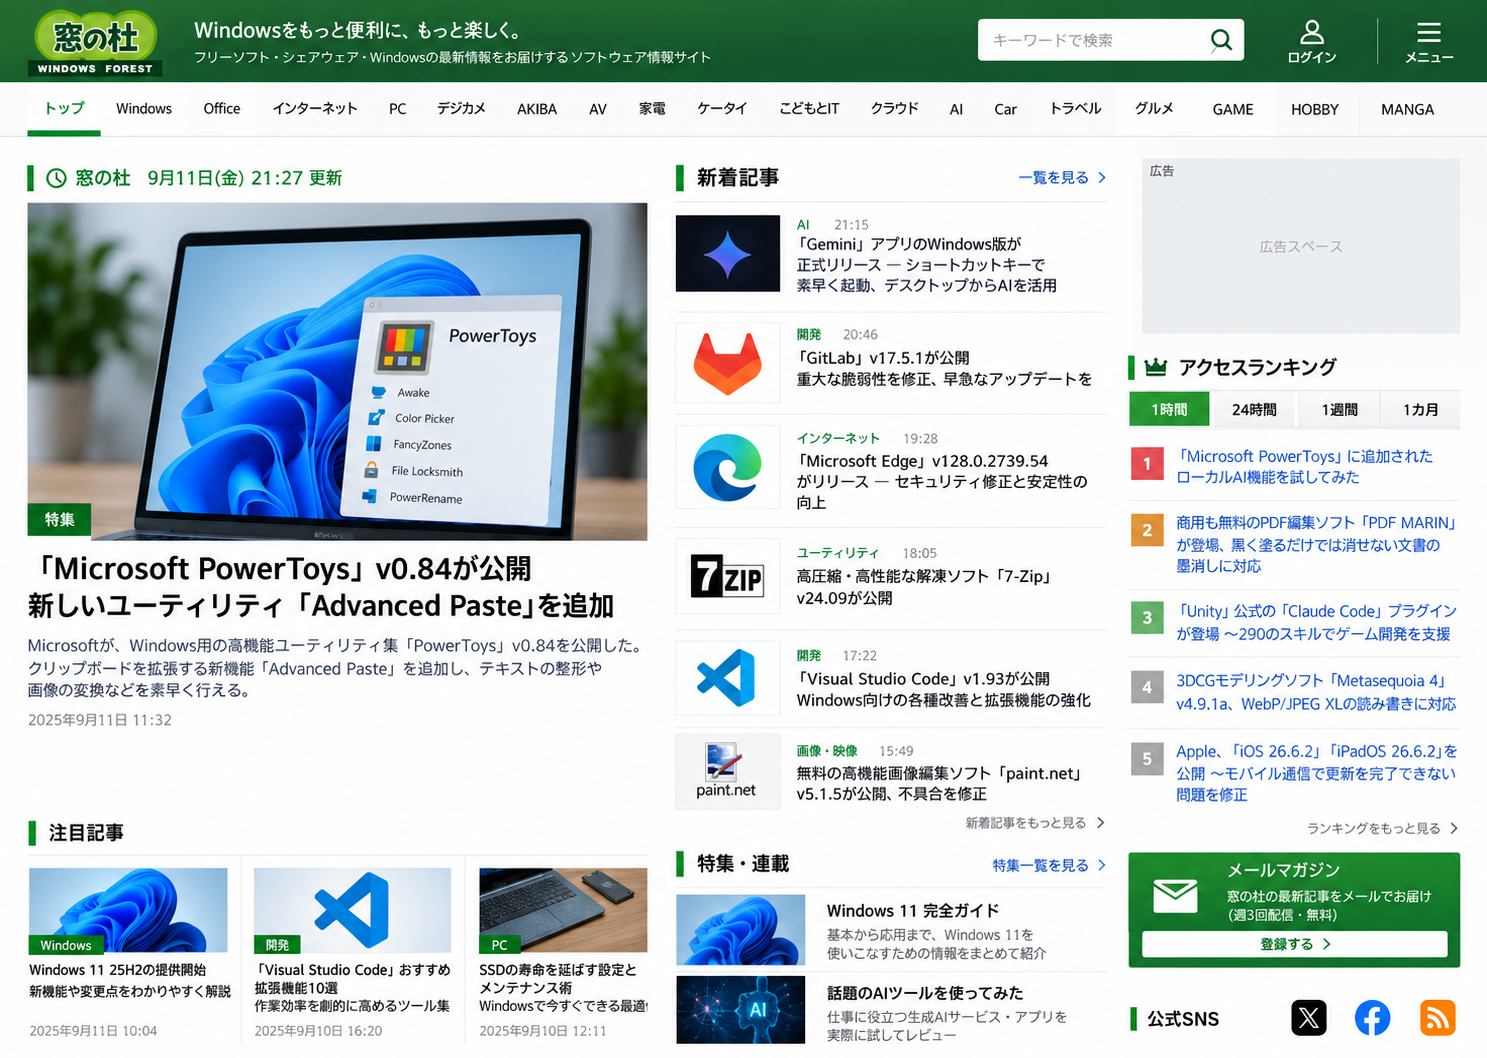Click the Microsoft Edge logo thumbnail

coord(727,467)
